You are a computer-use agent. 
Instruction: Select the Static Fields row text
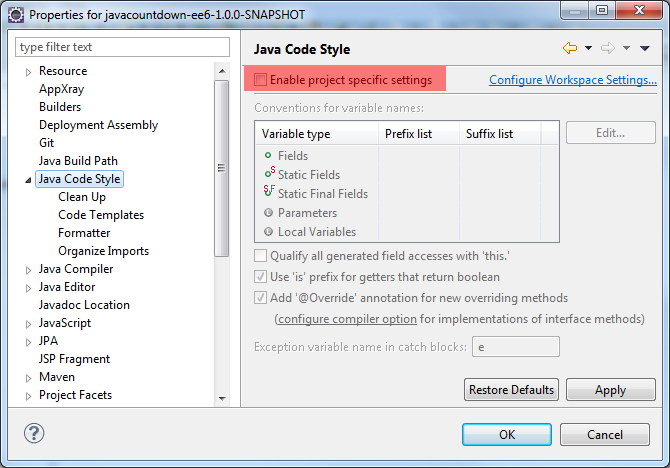(x=309, y=174)
